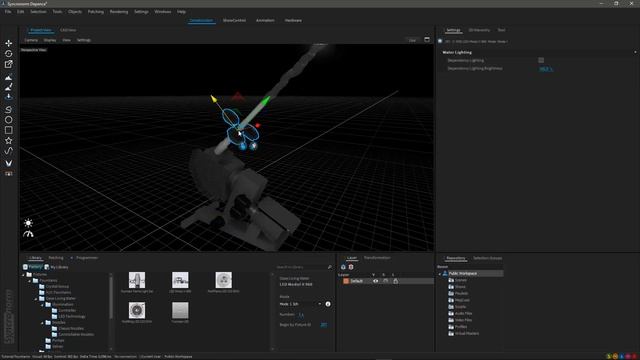Screen dimensions: 640x360
Task: Click the Lighting Brightness value link
Action: pyautogui.click(x=546, y=69)
